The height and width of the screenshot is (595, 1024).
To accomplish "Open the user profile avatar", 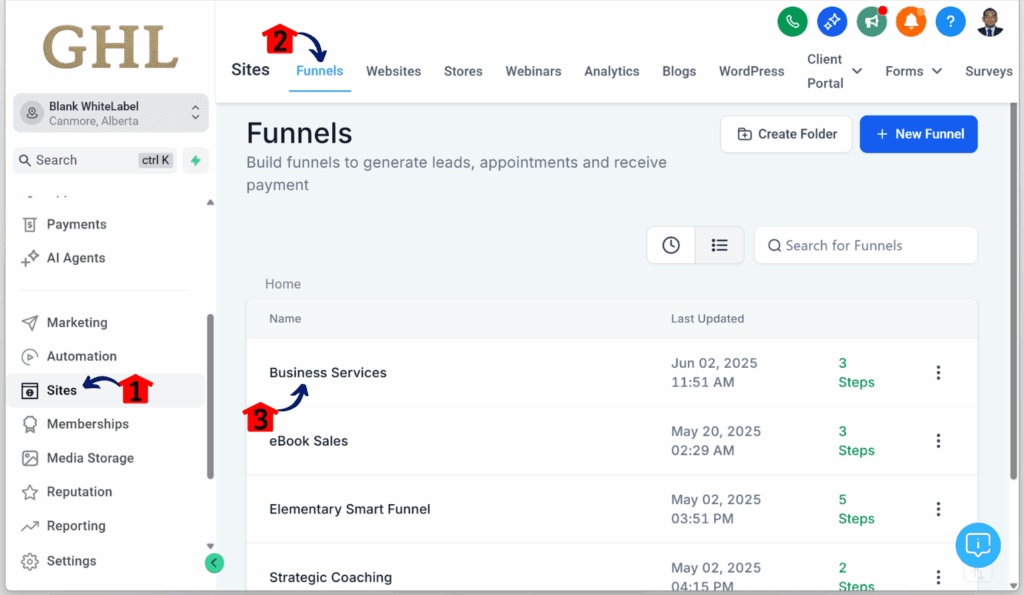I will tap(990, 22).
